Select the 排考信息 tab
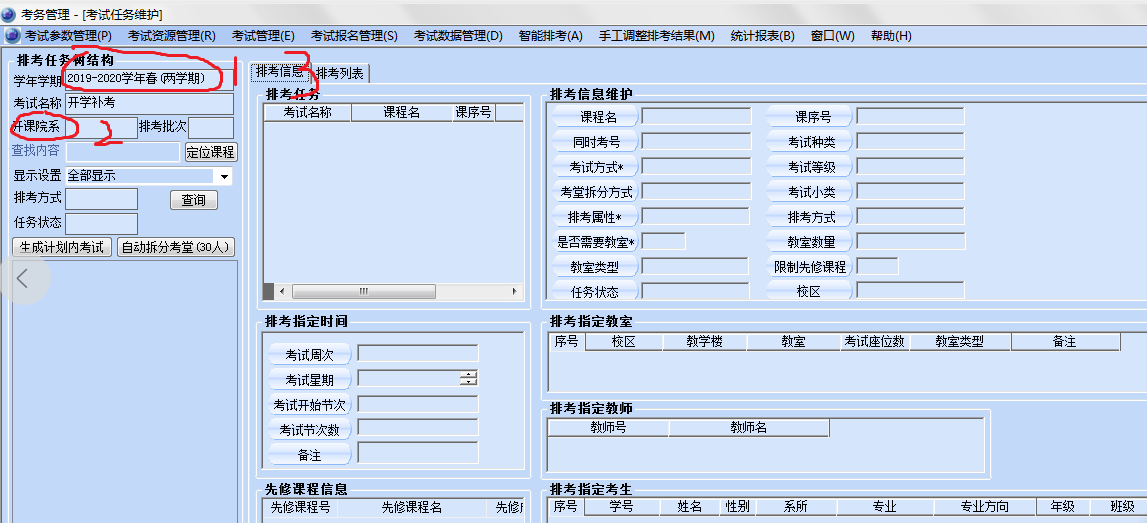The height and width of the screenshot is (523, 1147). [279, 71]
